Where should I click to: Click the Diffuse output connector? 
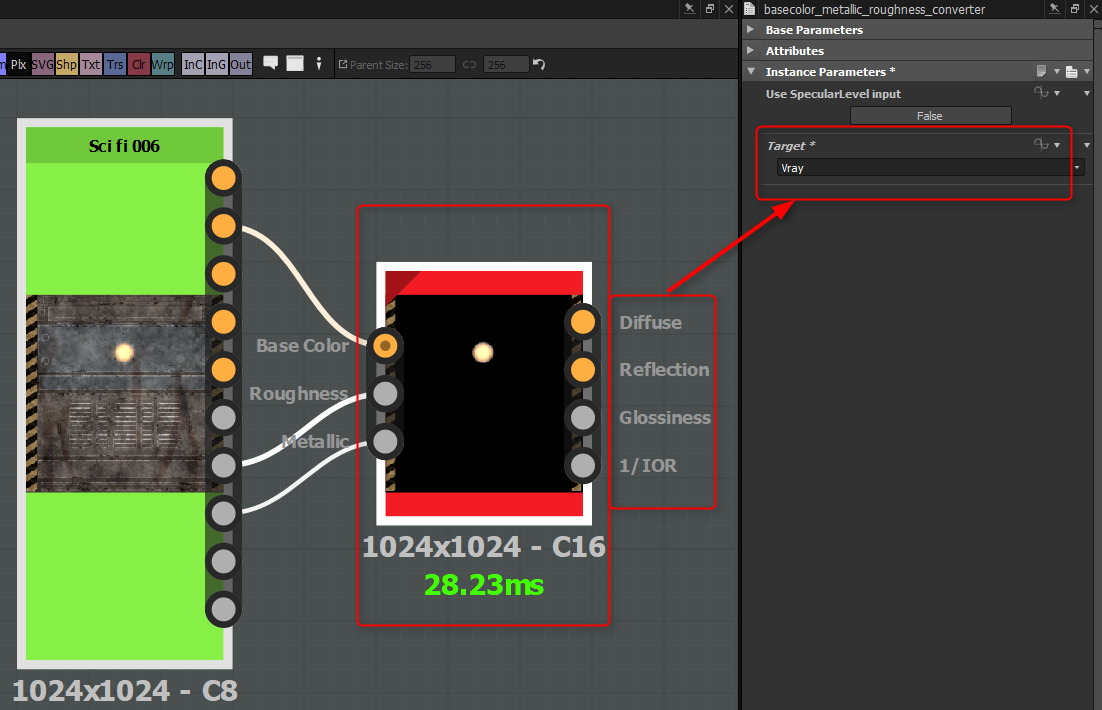[583, 322]
